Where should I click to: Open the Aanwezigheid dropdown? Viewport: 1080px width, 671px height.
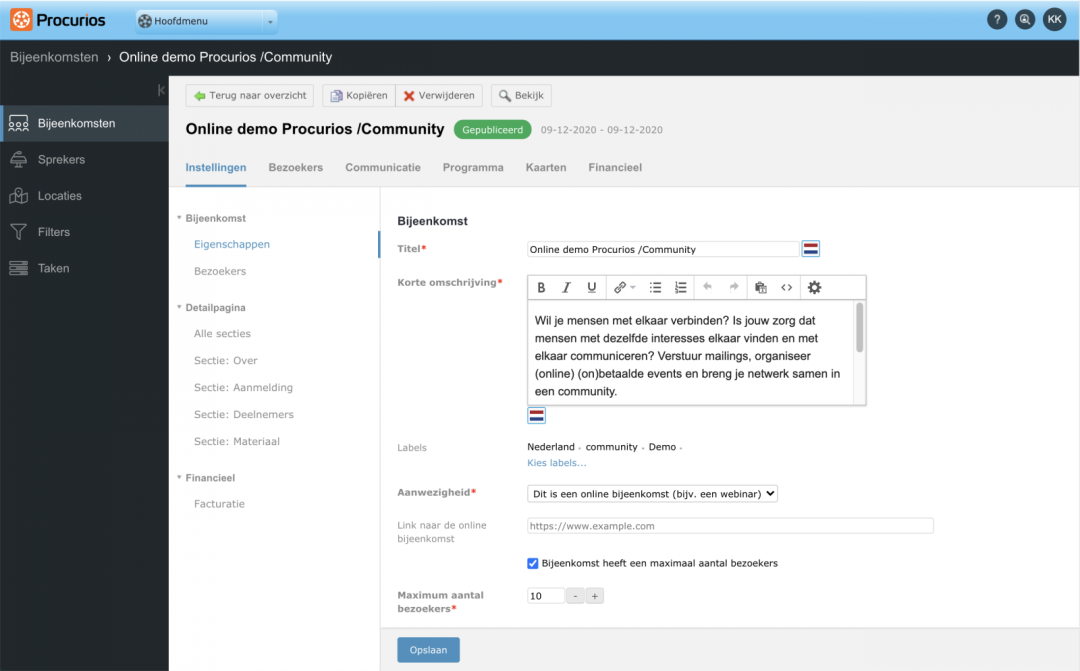[652, 493]
